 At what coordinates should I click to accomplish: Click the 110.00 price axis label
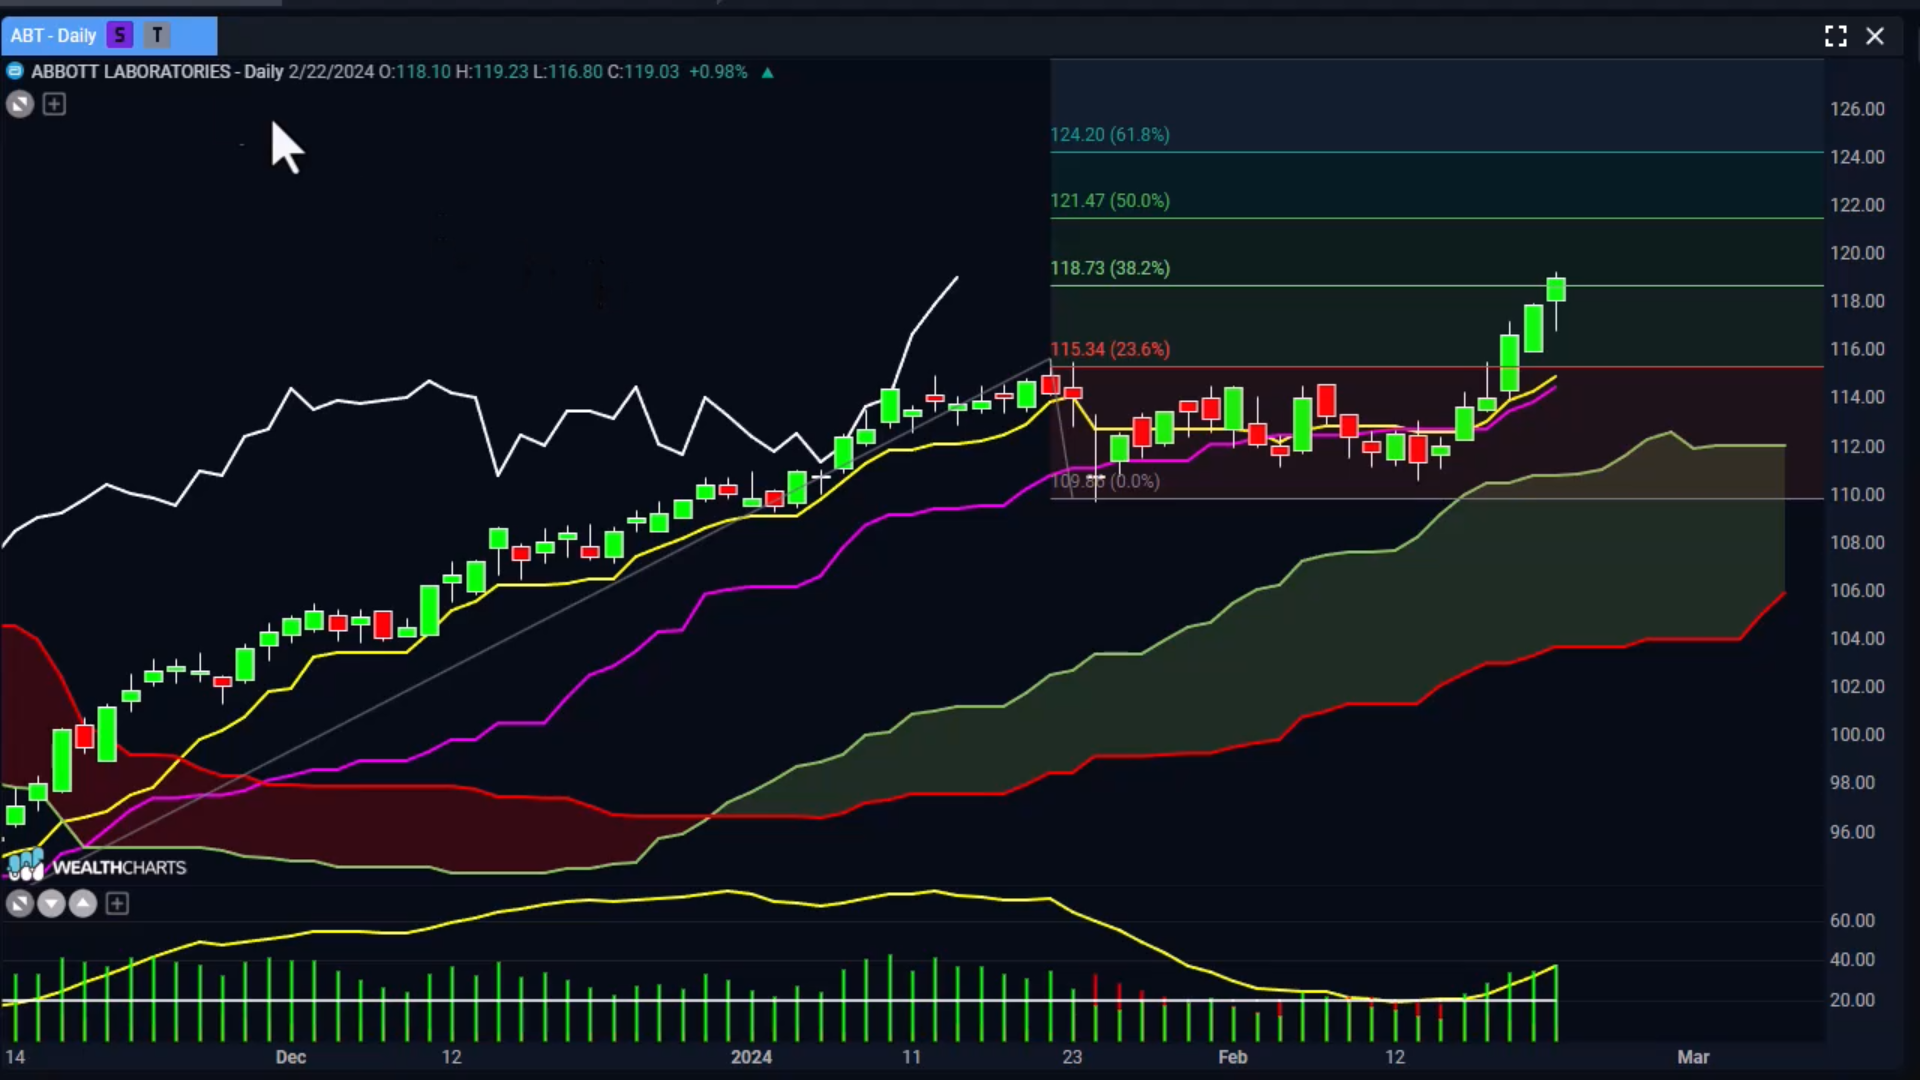click(x=1857, y=494)
